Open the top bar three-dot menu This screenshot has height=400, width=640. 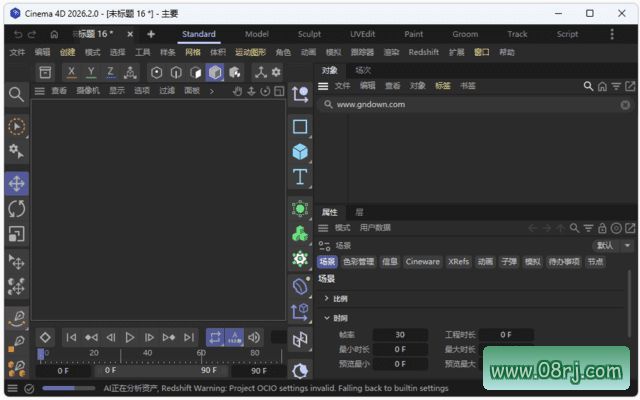coord(612,34)
